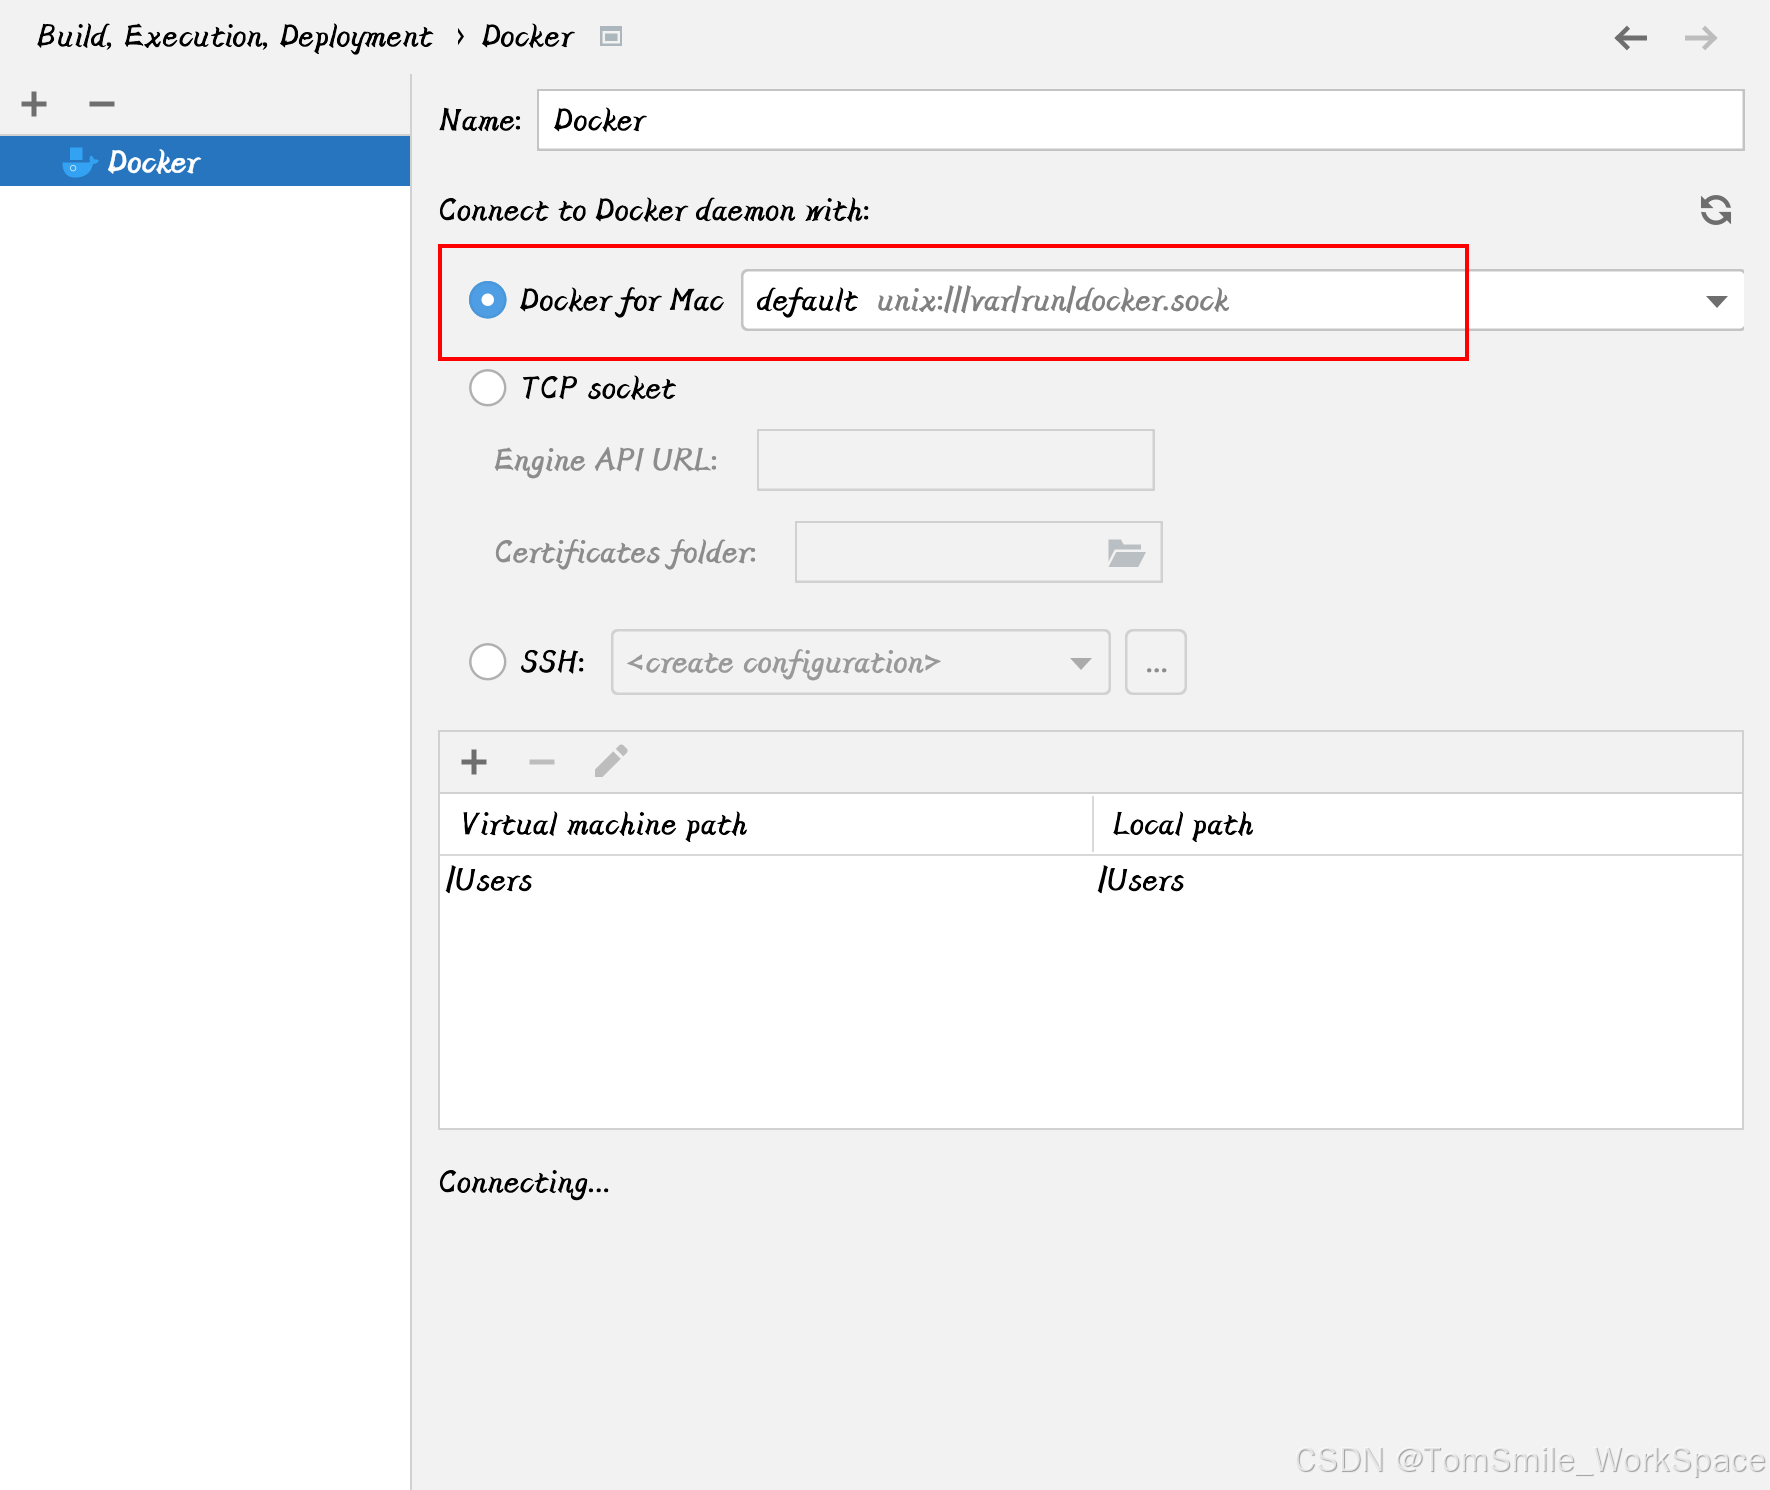Select the SSH radio button
Image resolution: width=1770 pixels, height=1490 pixels.
[x=488, y=661]
